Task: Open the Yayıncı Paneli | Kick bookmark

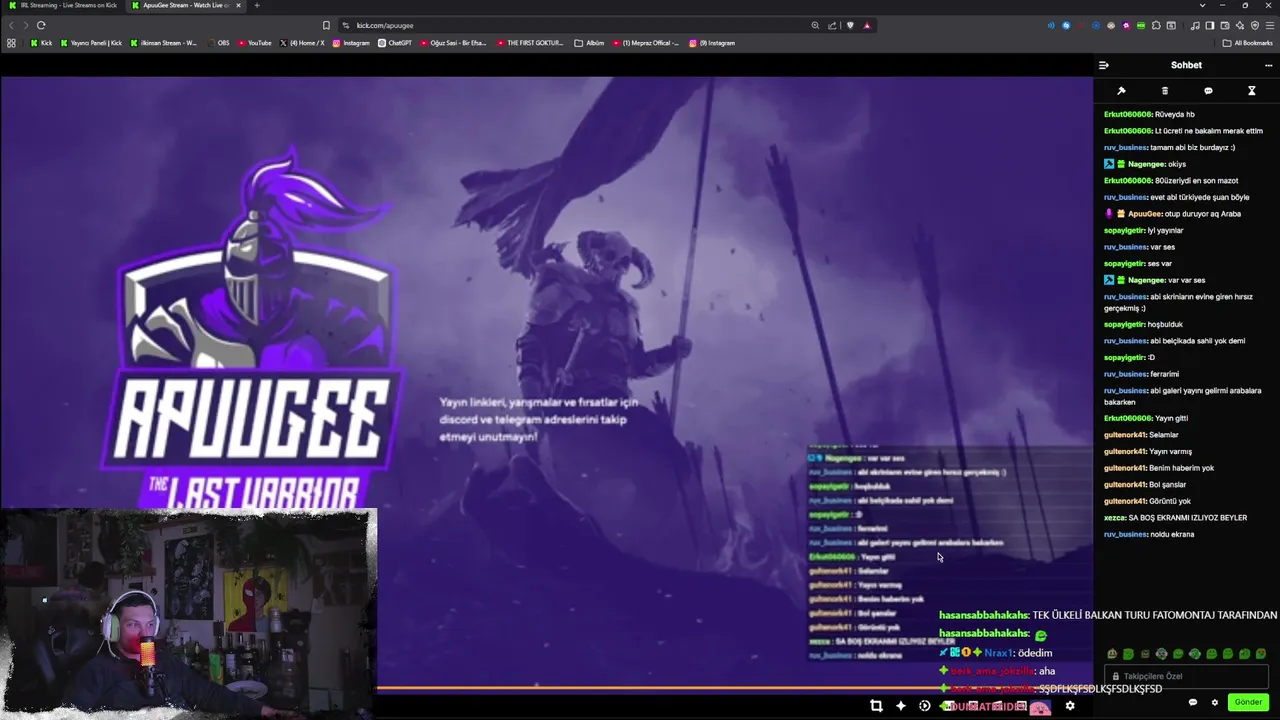Action: [91, 43]
